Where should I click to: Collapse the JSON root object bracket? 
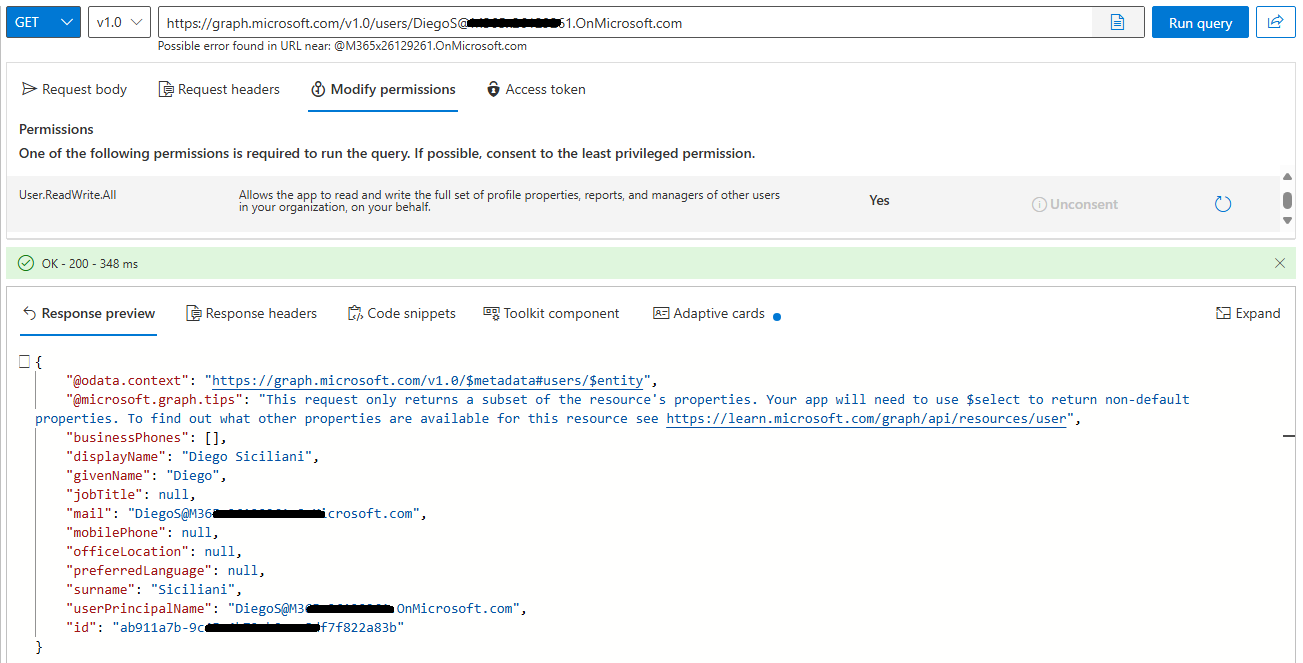click(24, 362)
